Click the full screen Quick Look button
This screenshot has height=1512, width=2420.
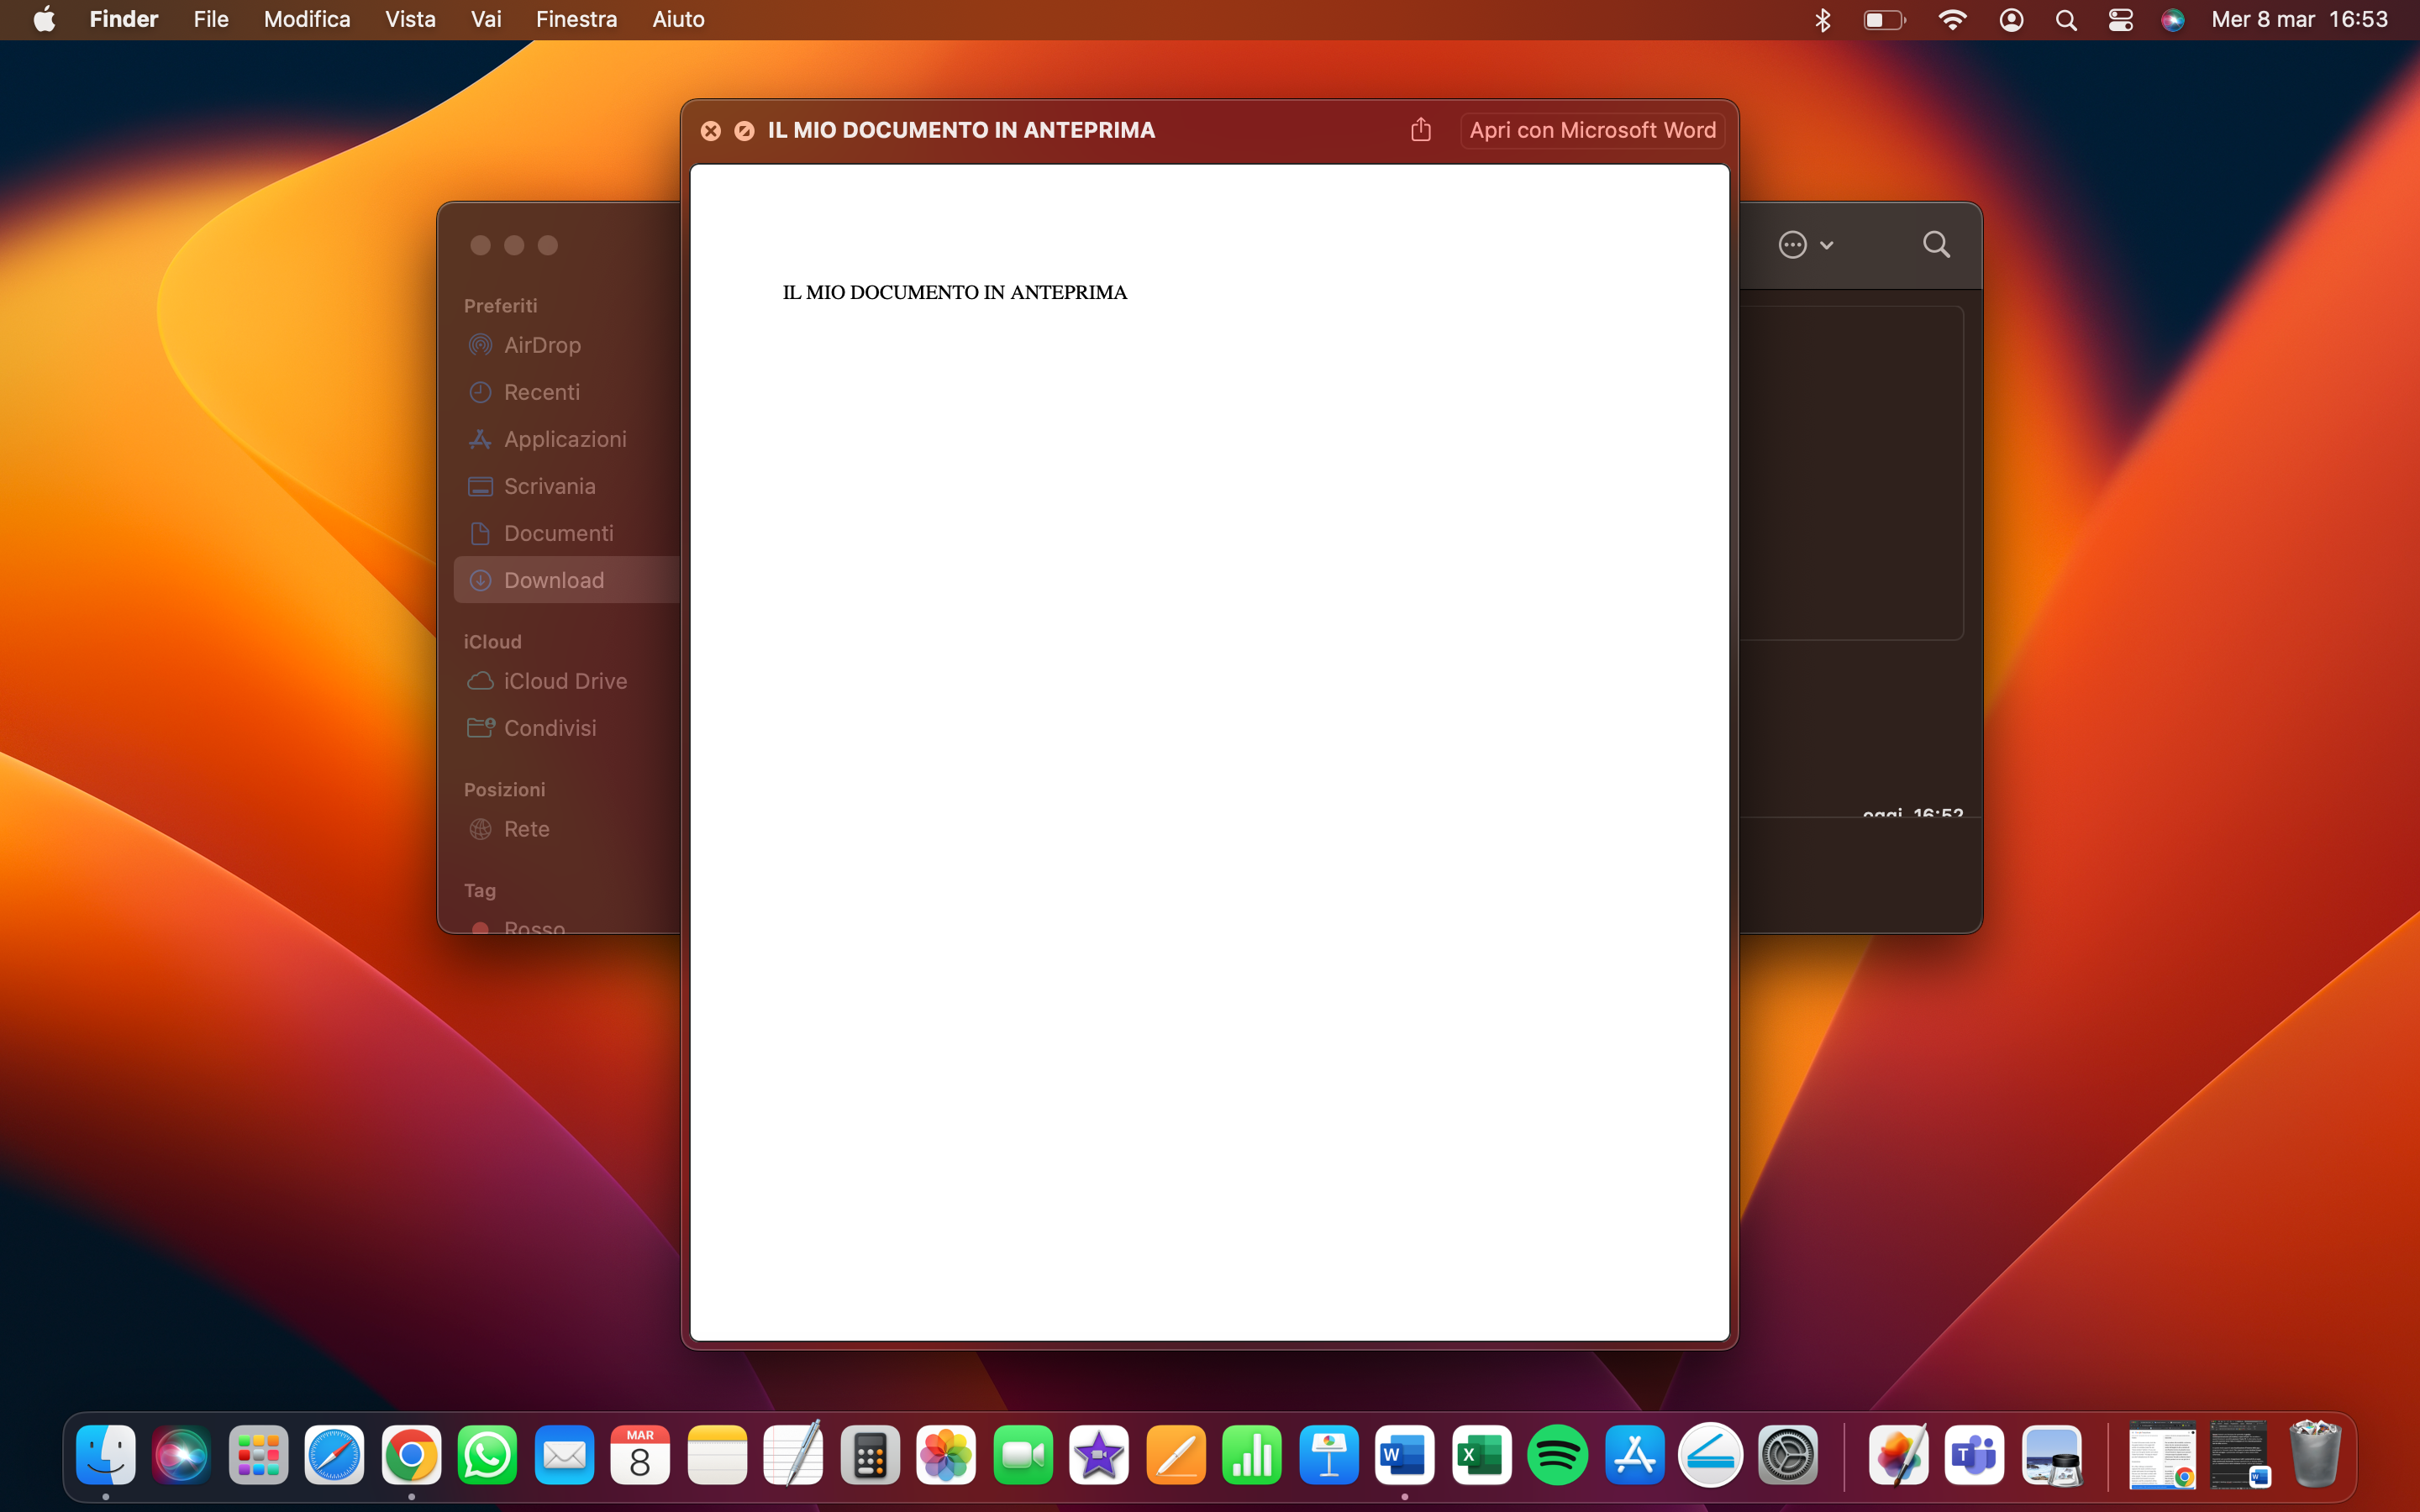(744, 131)
